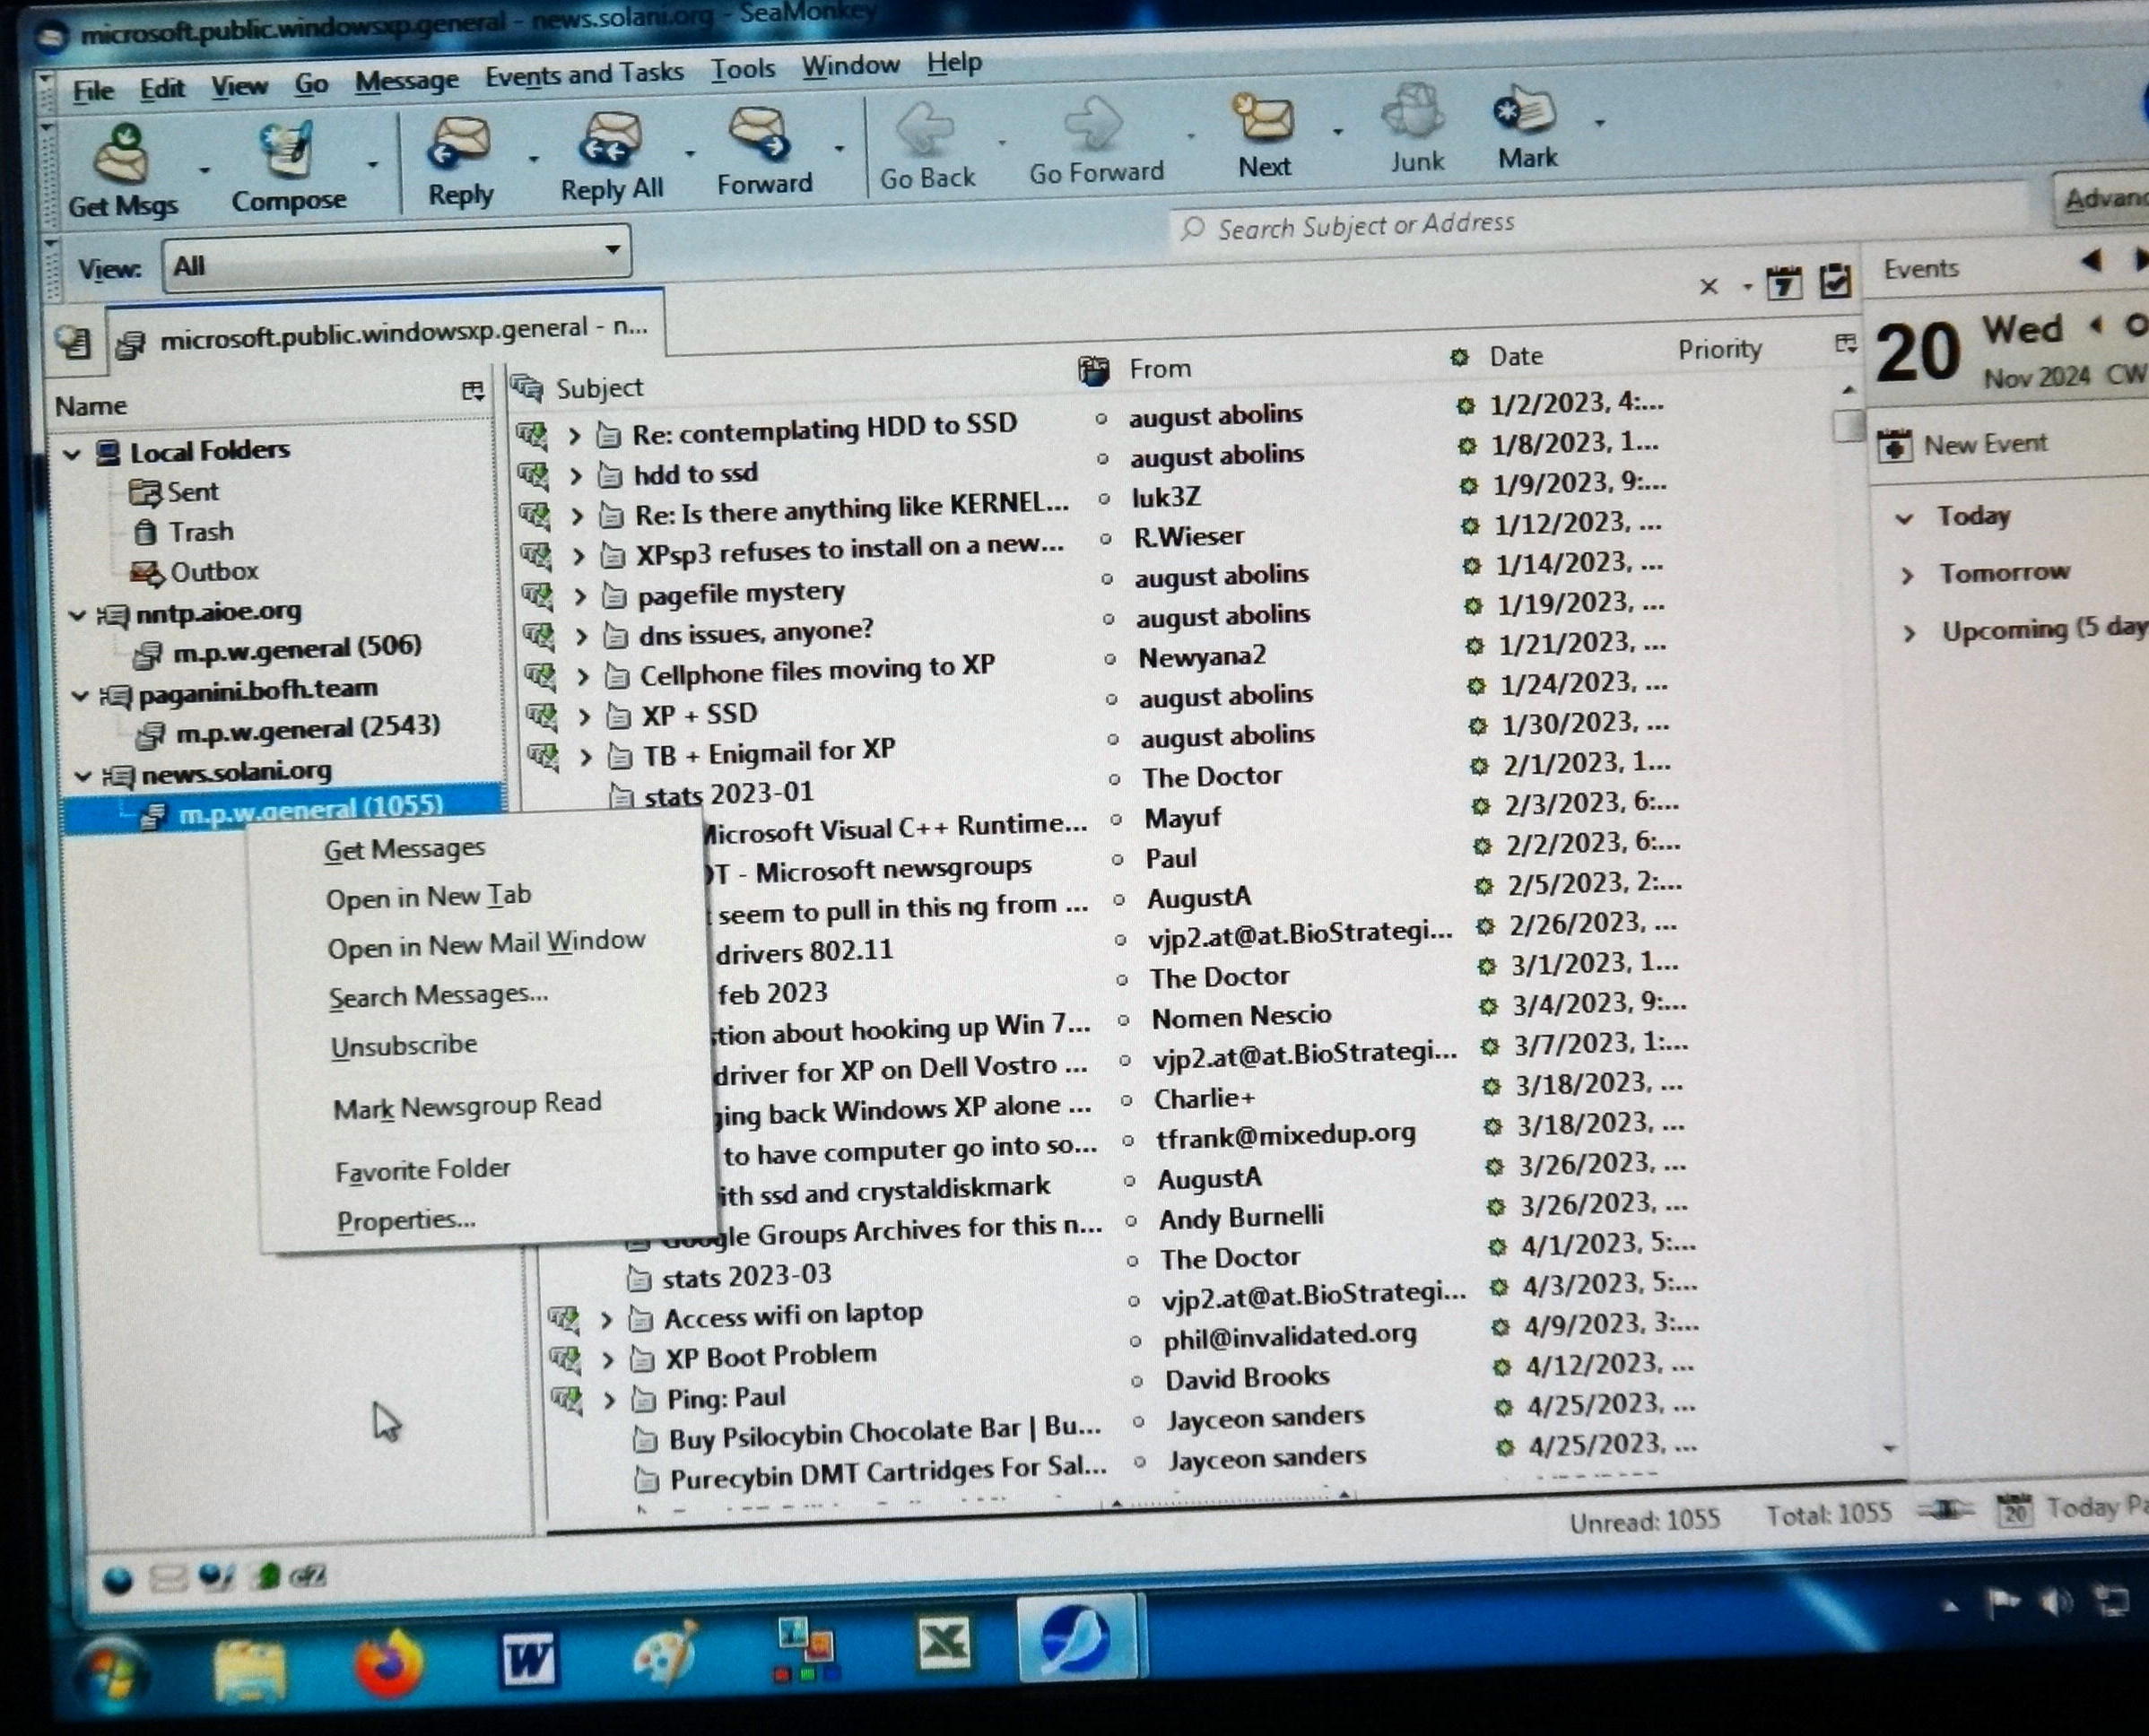The image size is (2149, 1736).
Task: Toggle read dot for 'David Brooks' row
Action: tap(1137, 1381)
